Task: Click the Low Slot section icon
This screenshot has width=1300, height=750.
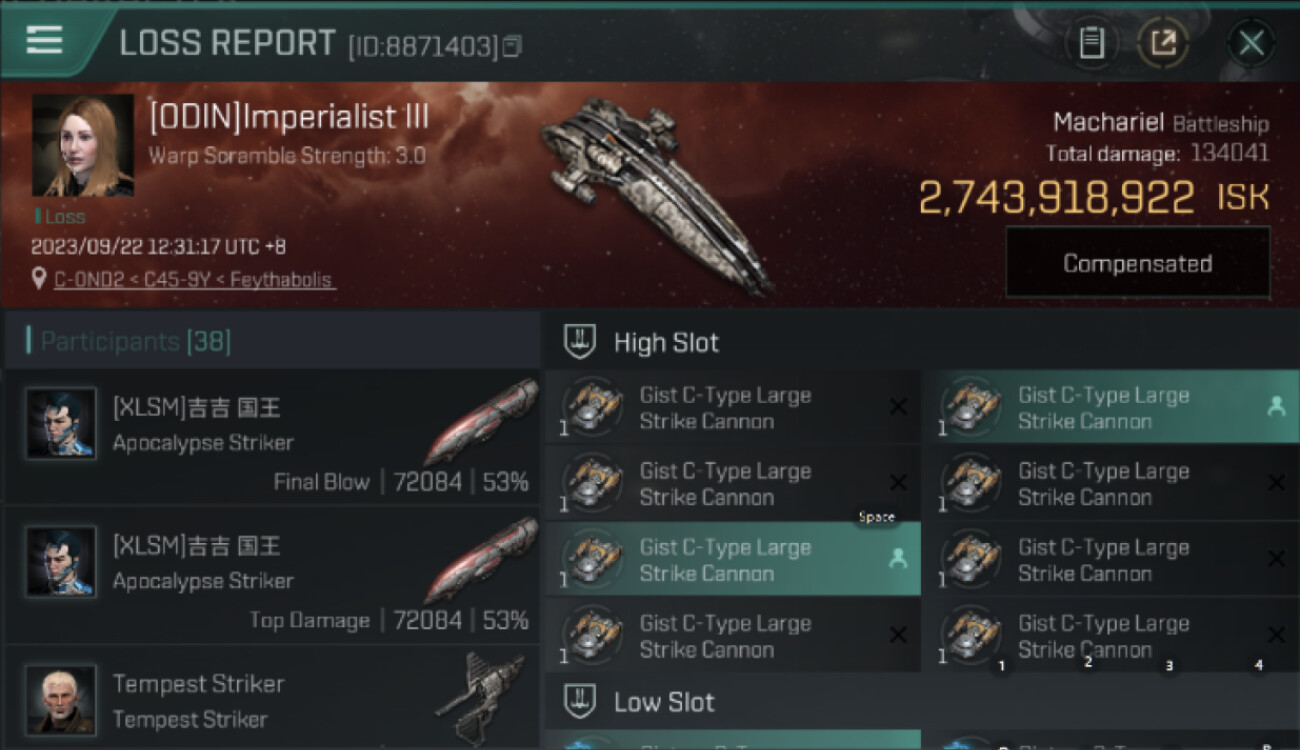Action: pos(580,701)
